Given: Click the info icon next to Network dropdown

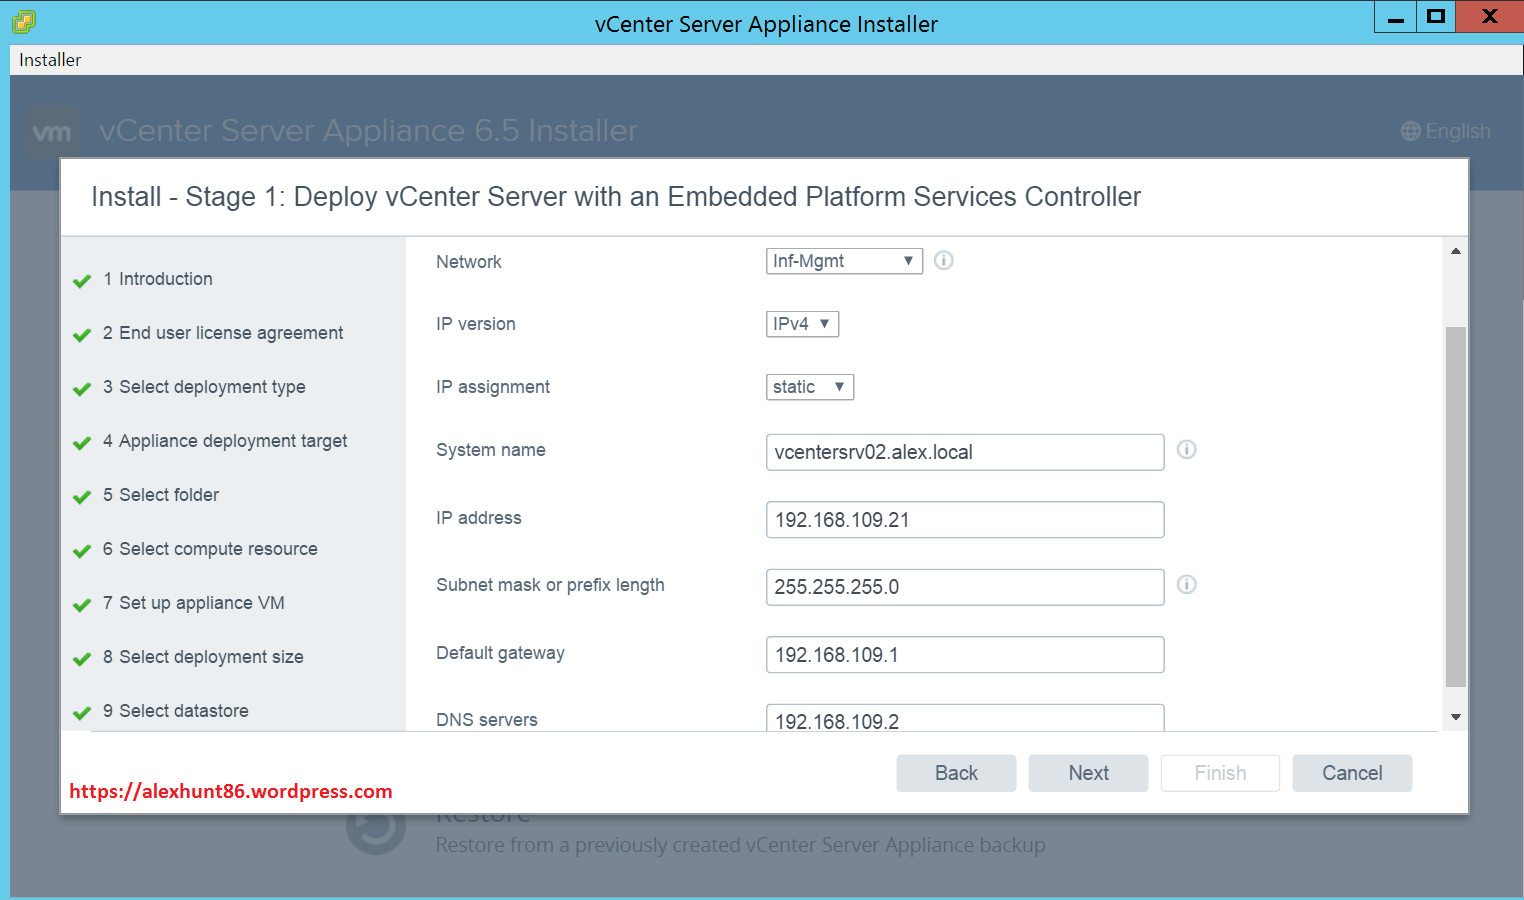Looking at the screenshot, I should pyautogui.click(x=943, y=261).
